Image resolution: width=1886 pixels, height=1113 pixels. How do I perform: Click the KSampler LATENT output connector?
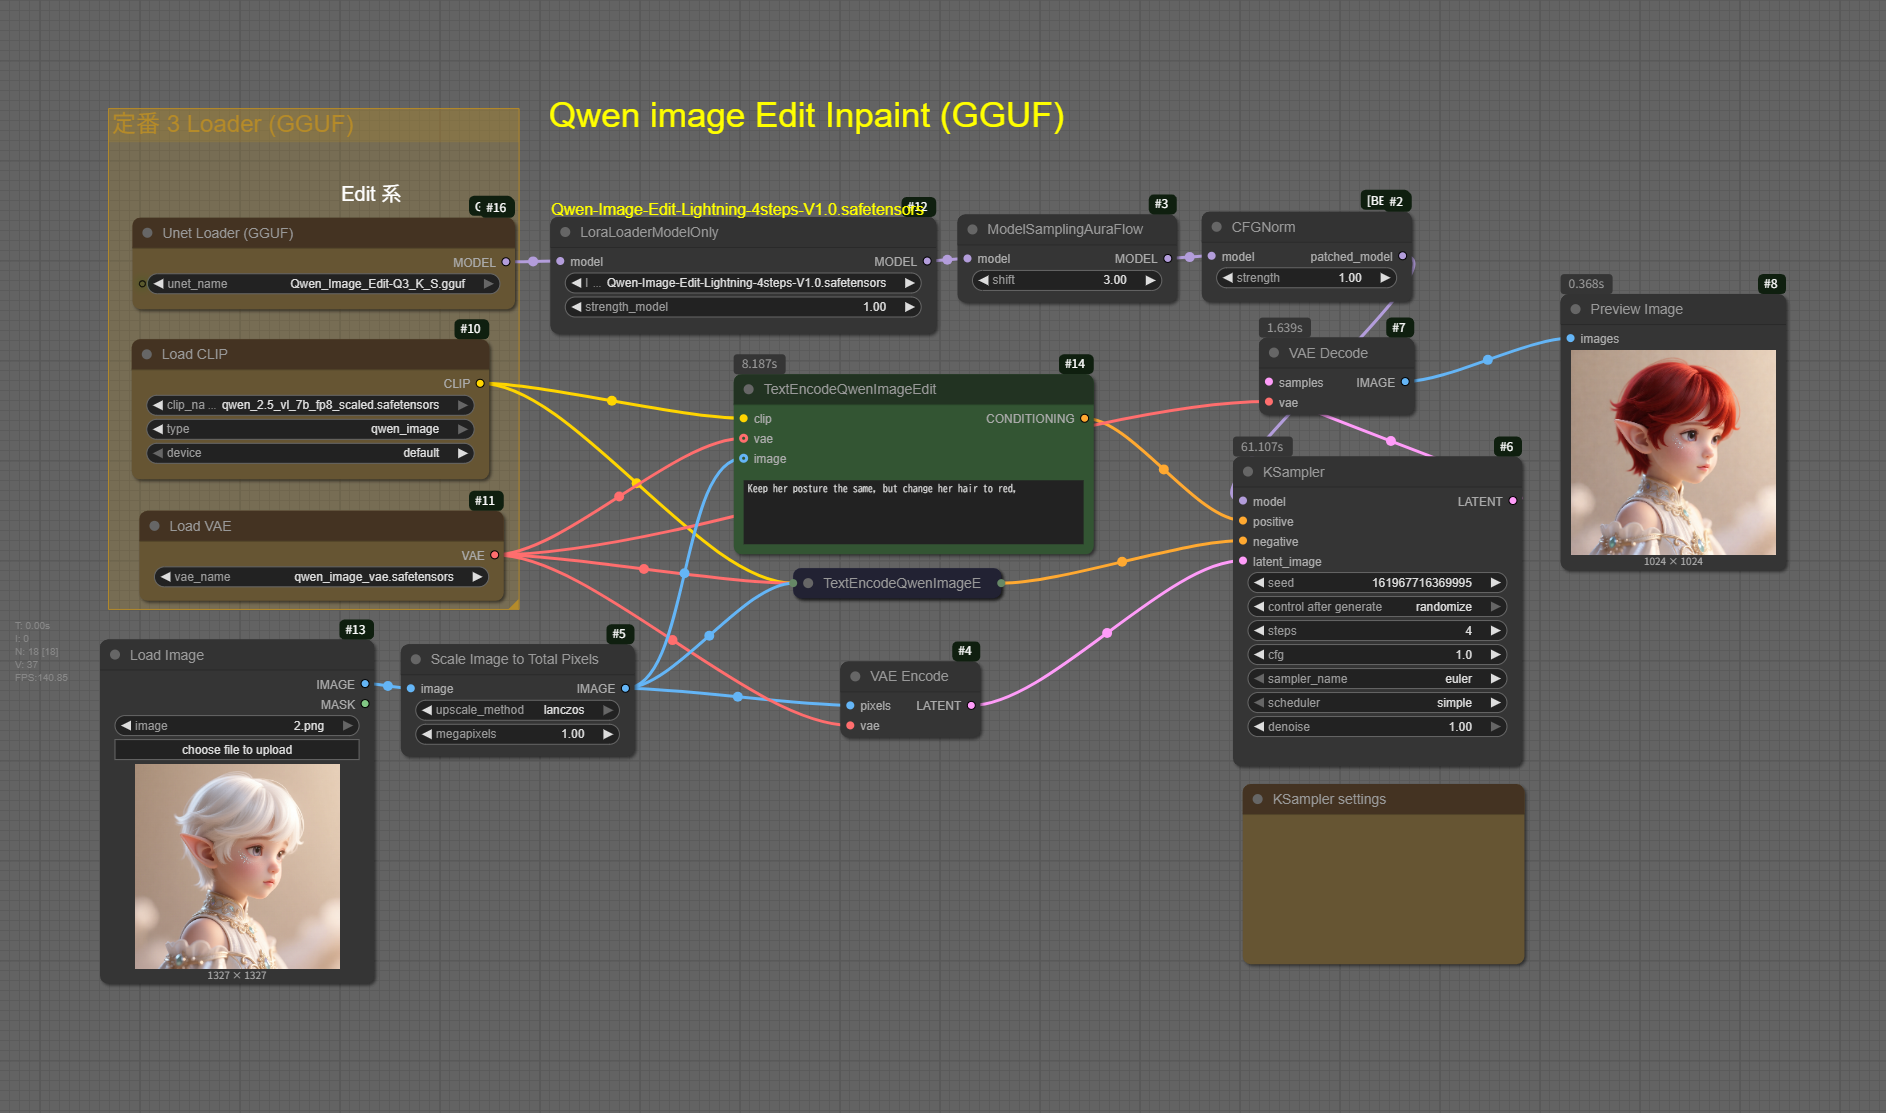coord(1512,501)
